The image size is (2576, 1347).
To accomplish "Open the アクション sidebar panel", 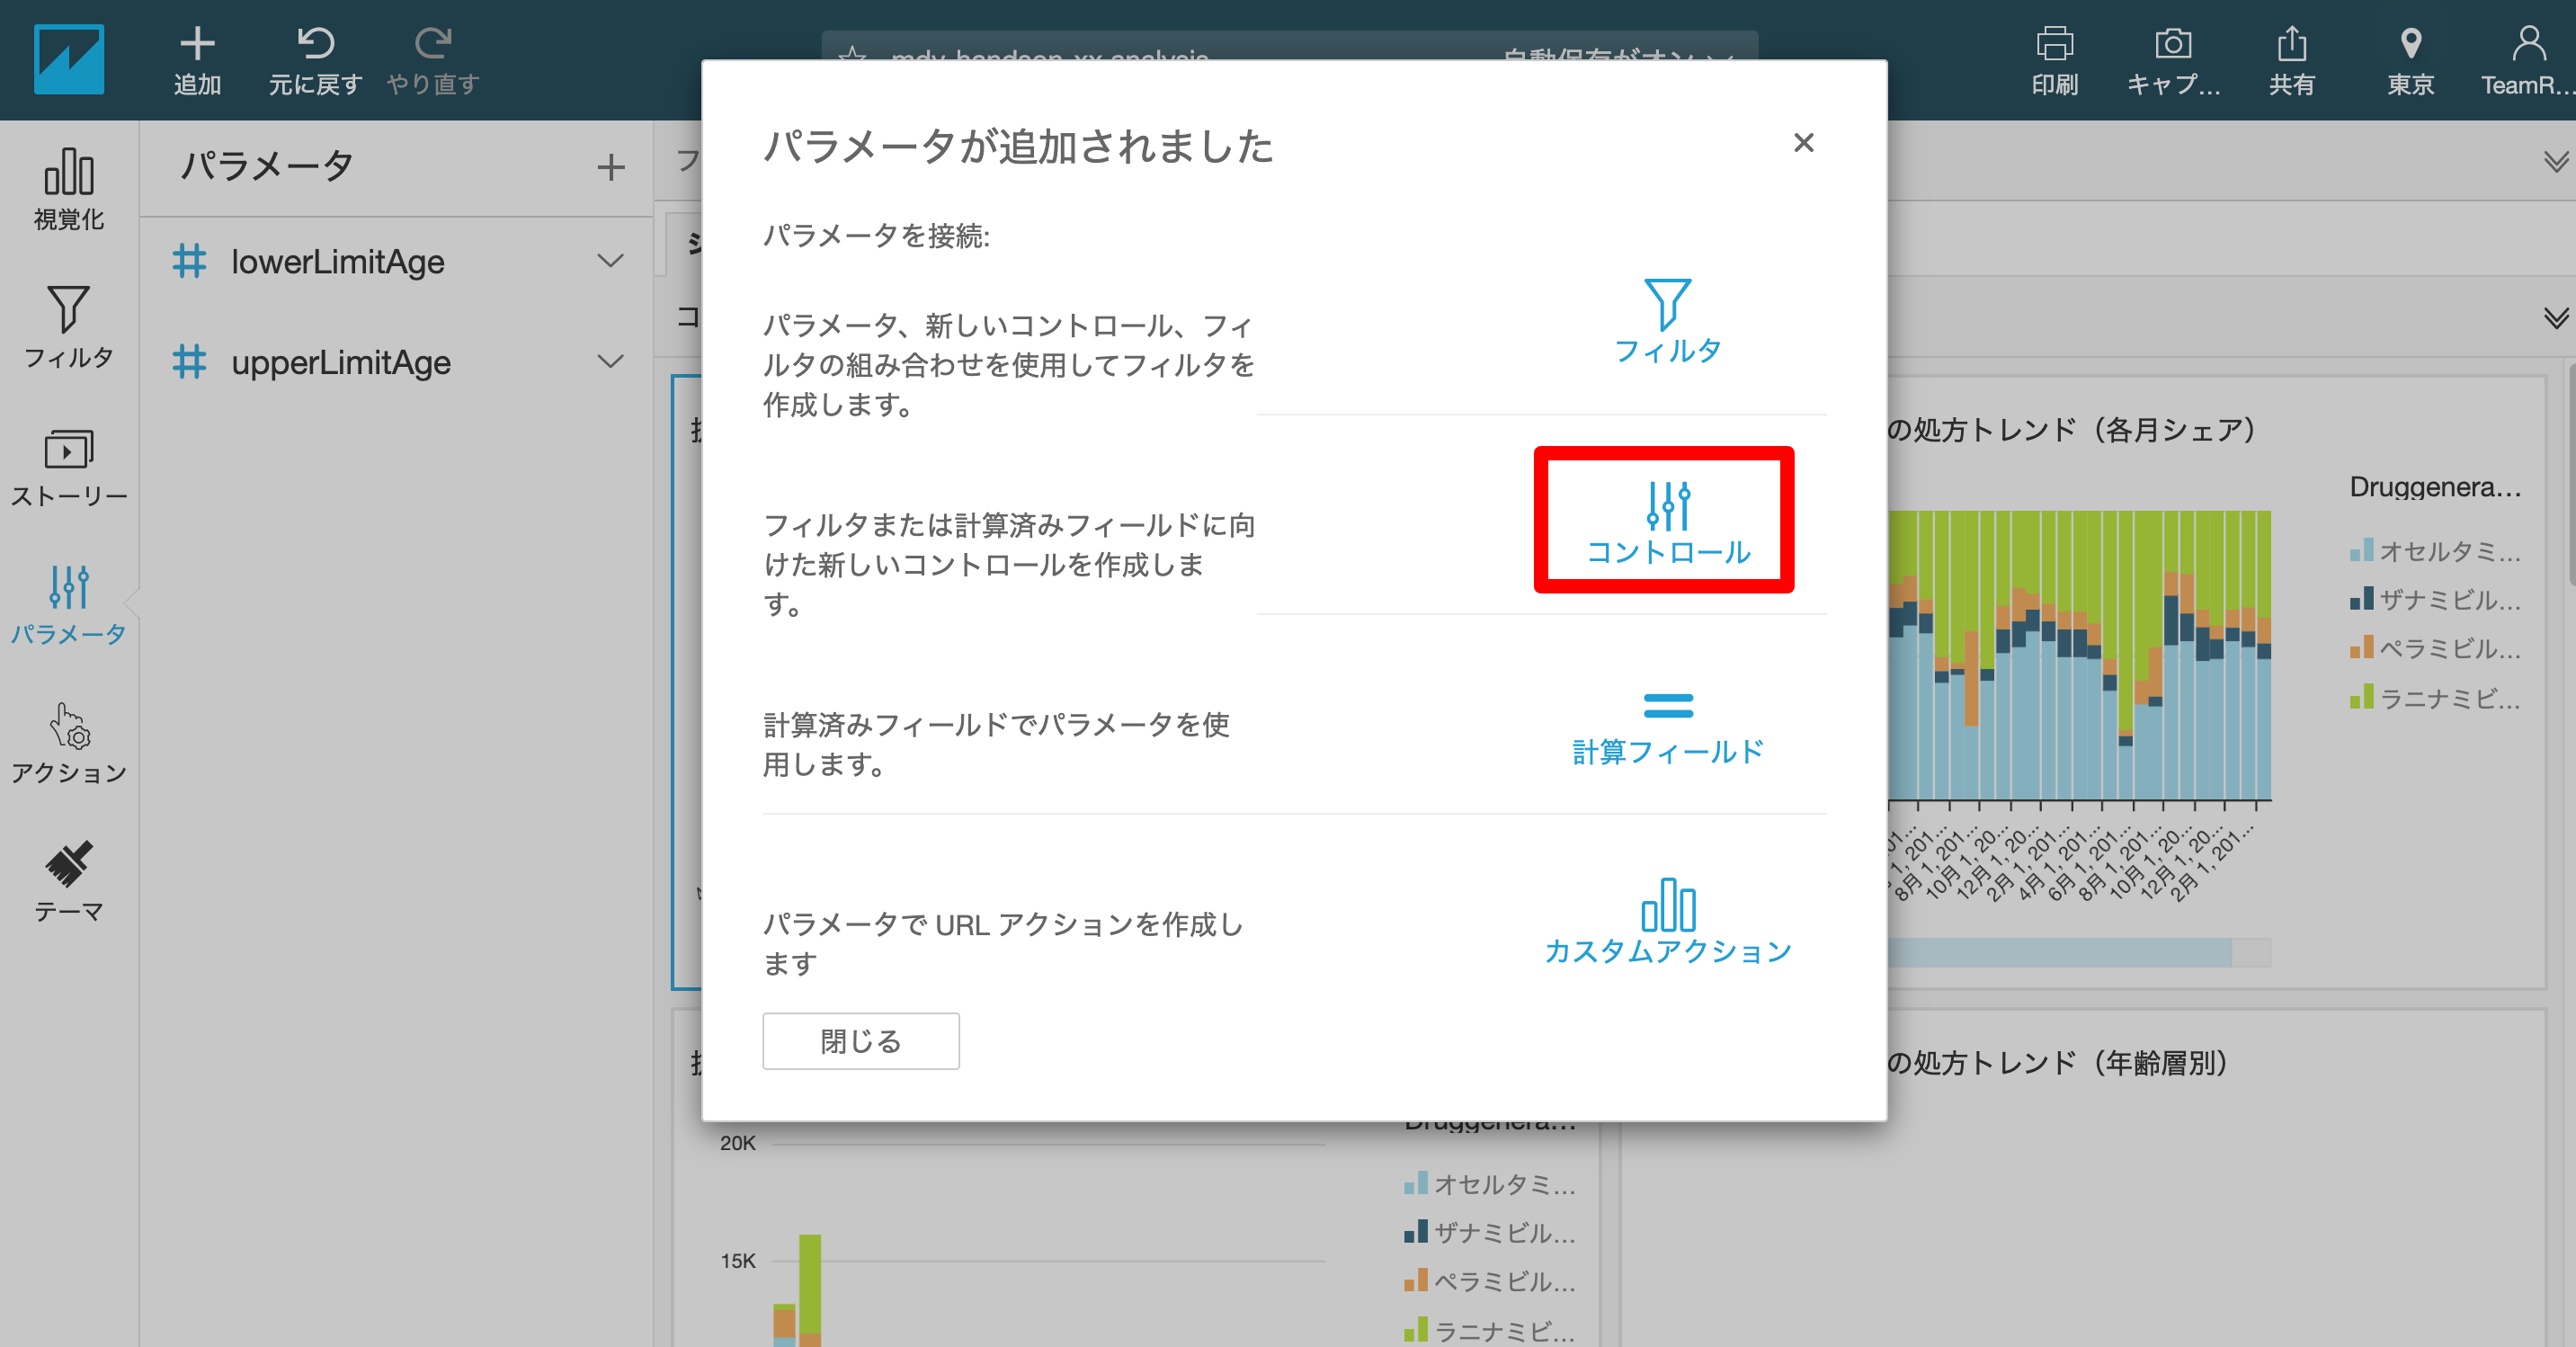I will 69,744.
